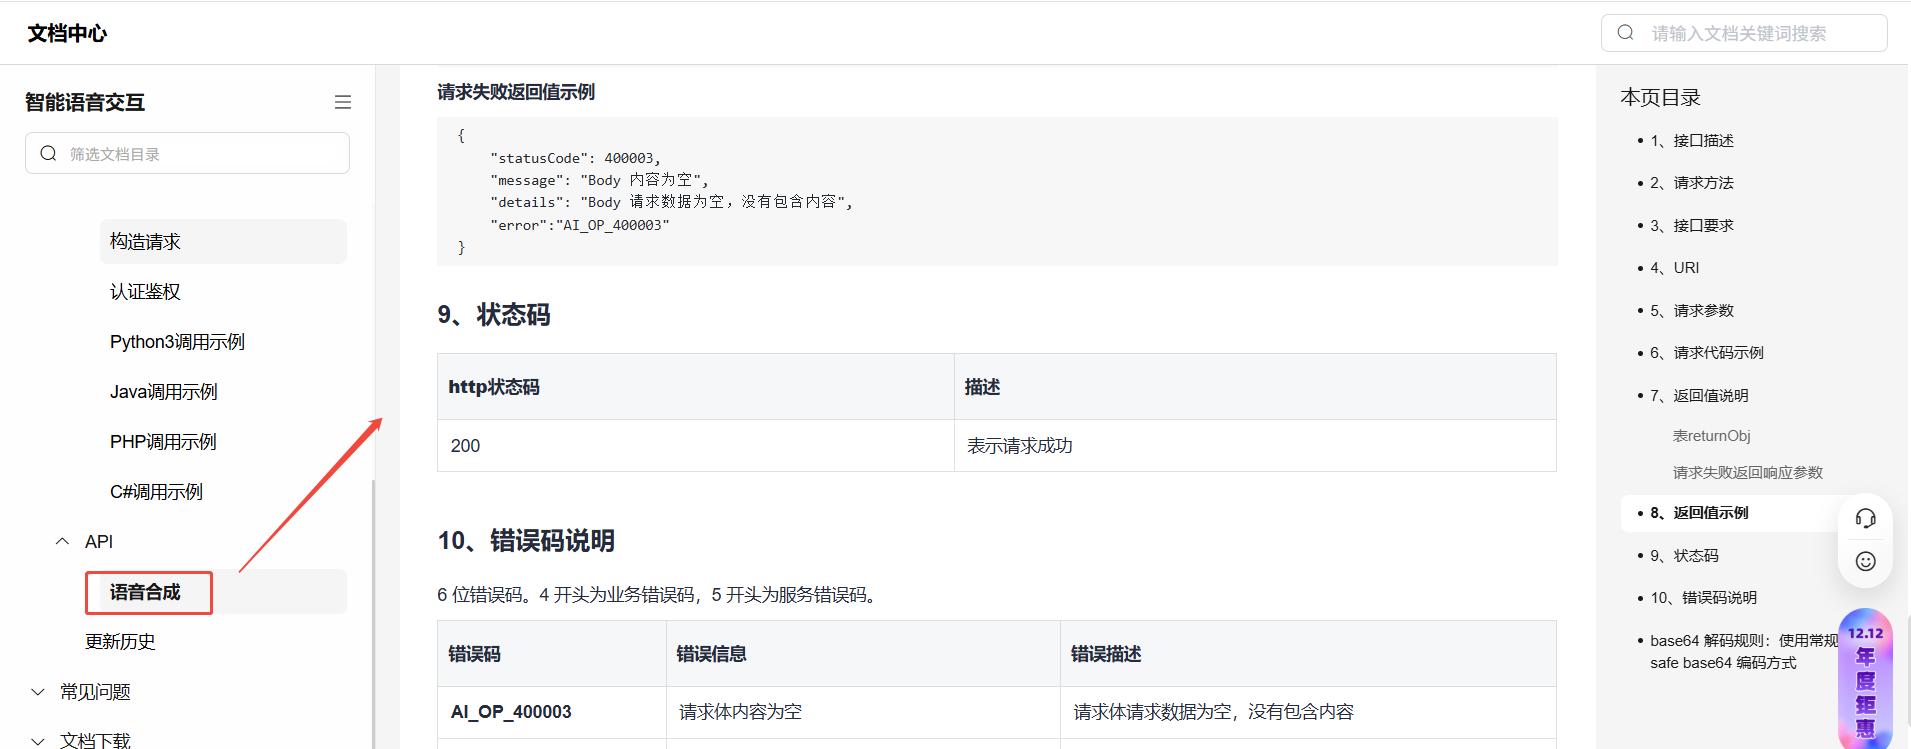
Task: Focus the 筛选文档目录 filter input
Action: point(187,153)
